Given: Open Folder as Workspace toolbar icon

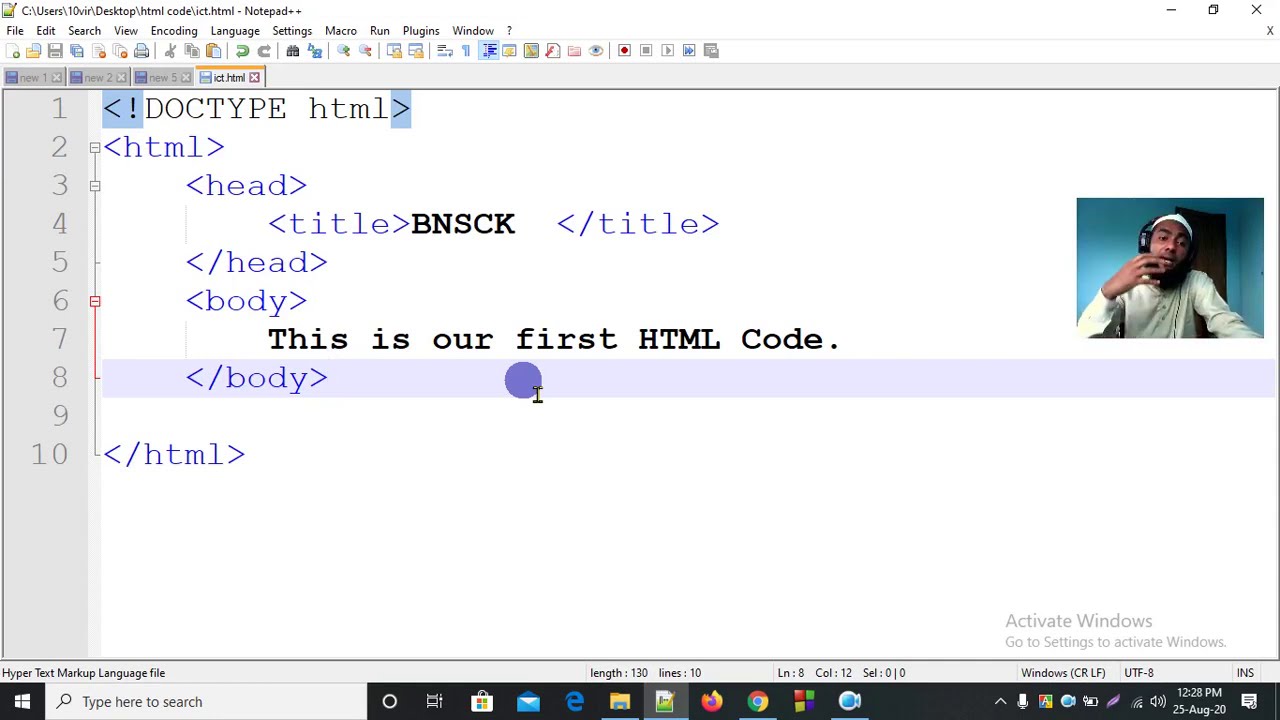Looking at the screenshot, I should (x=574, y=51).
